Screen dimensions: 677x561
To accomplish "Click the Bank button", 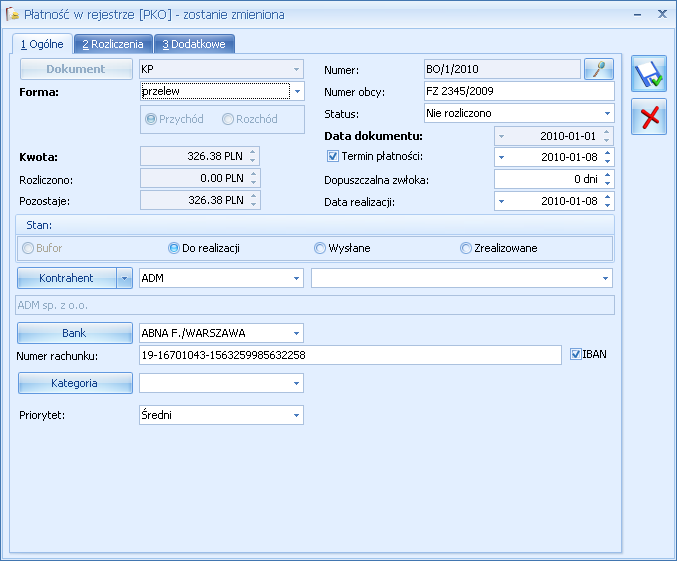I will point(75,333).
